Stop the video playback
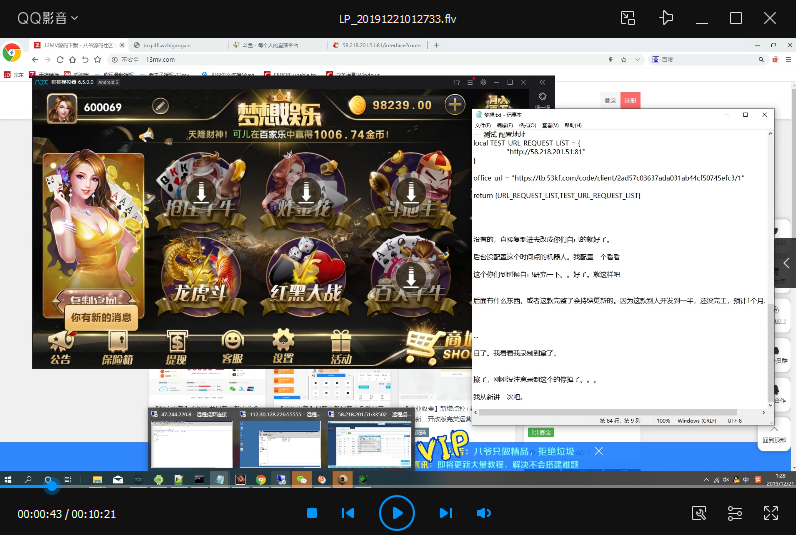 pyautogui.click(x=312, y=513)
